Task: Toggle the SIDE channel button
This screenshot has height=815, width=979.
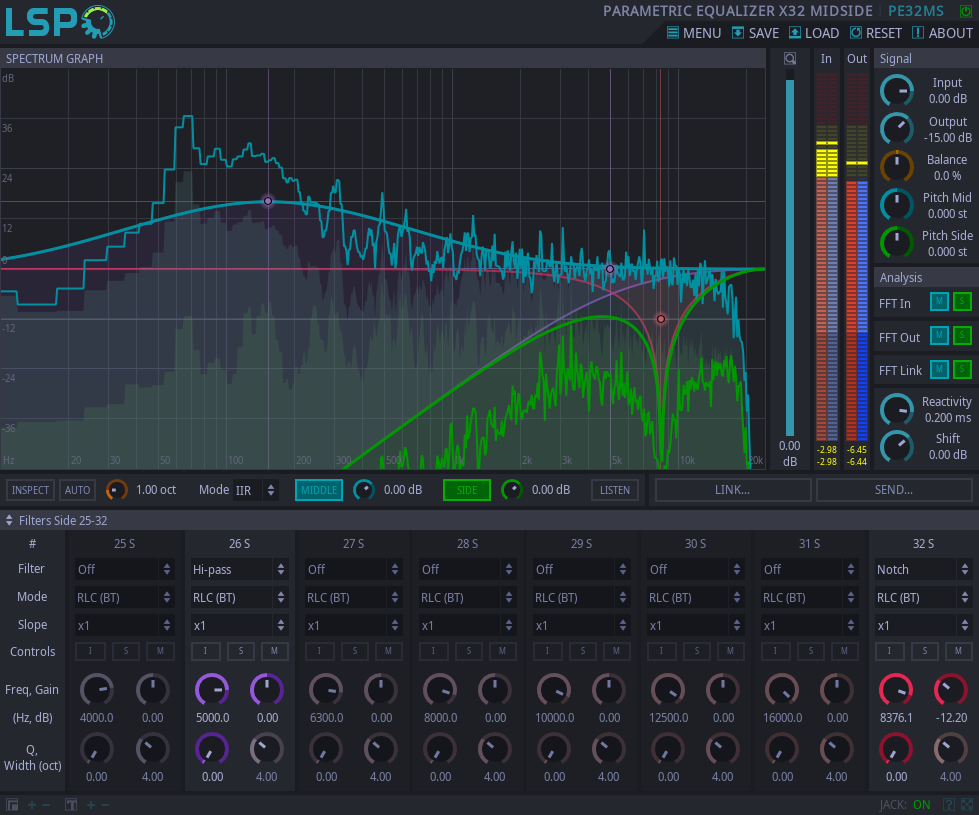Action: coord(466,490)
